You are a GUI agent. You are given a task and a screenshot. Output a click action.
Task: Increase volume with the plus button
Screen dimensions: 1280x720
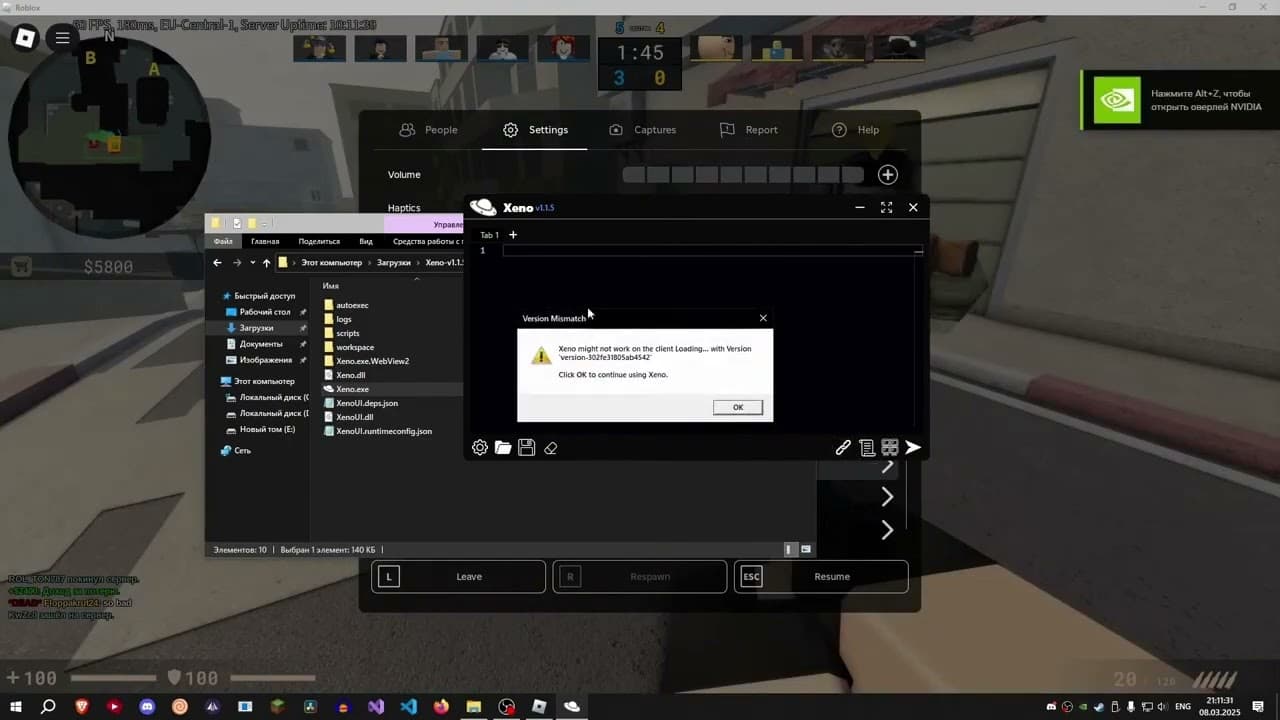click(x=887, y=175)
